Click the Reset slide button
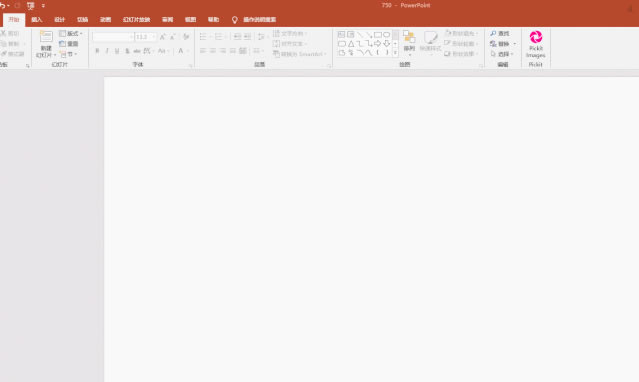Image resolution: width=639 pixels, height=382 pixels. click(x=68, y=44)
